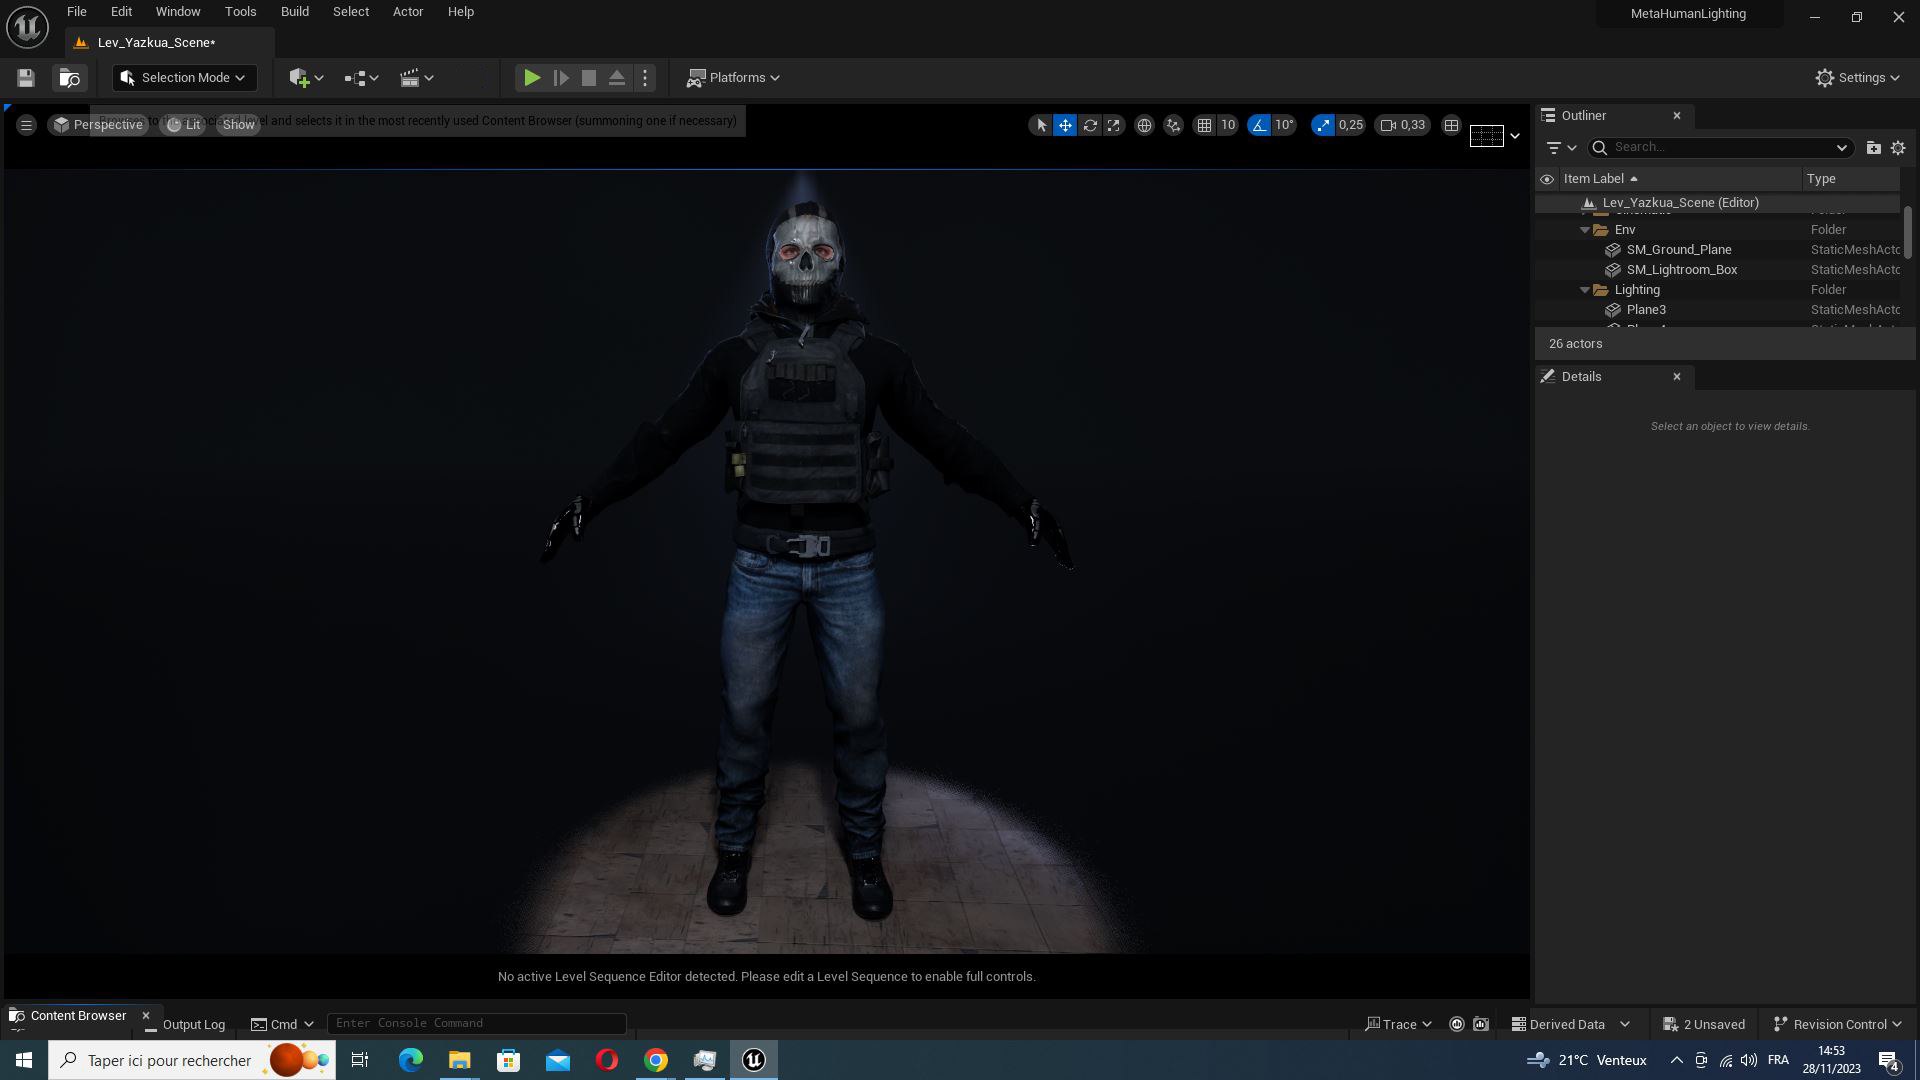
Task: Change scale snap value 0,25
Action: (x=1351, y=125)
